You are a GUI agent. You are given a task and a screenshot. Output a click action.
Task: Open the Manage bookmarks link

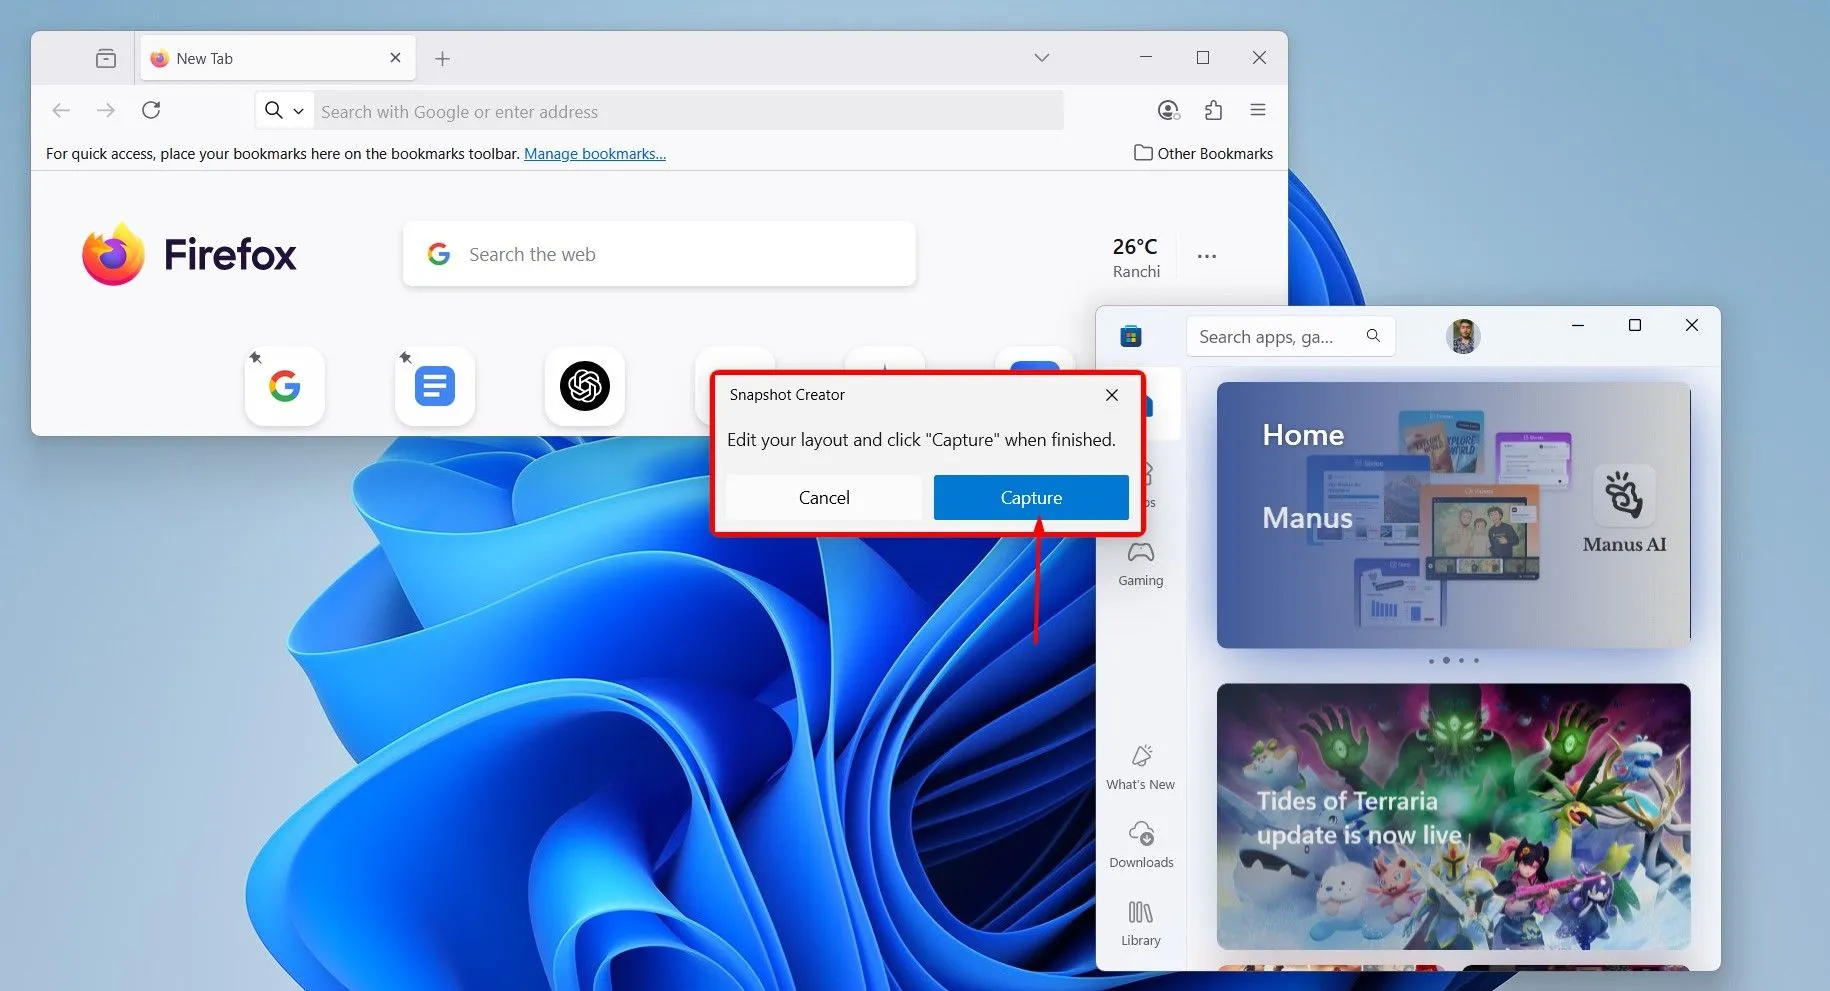point(595,153)
